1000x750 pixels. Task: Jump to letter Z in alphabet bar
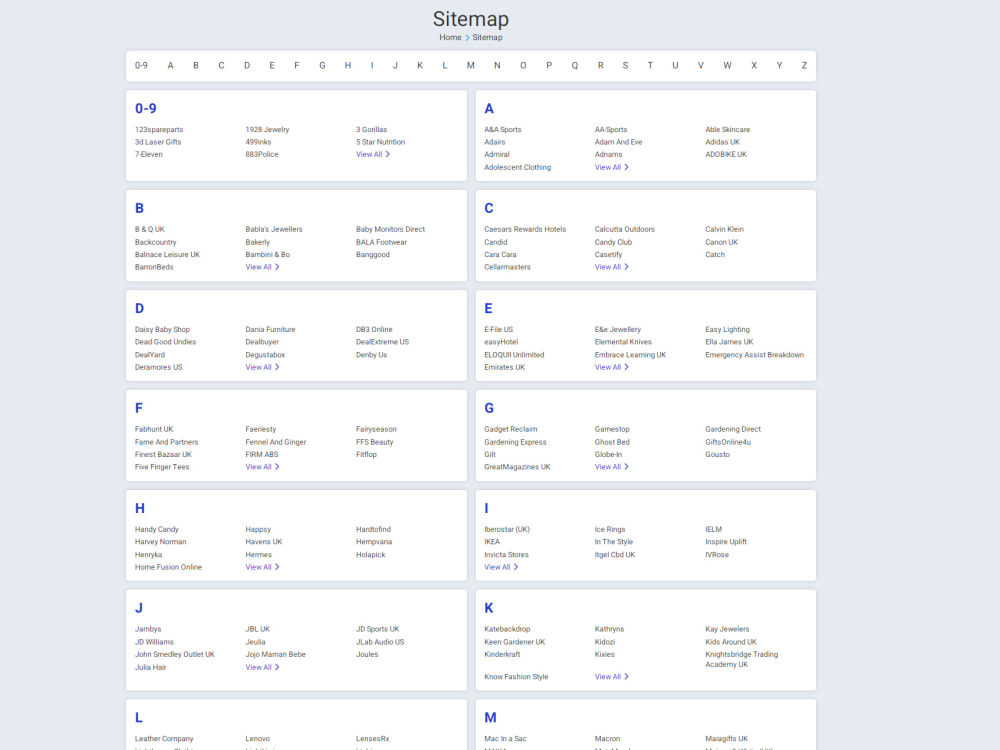click(x=804, y=66)
